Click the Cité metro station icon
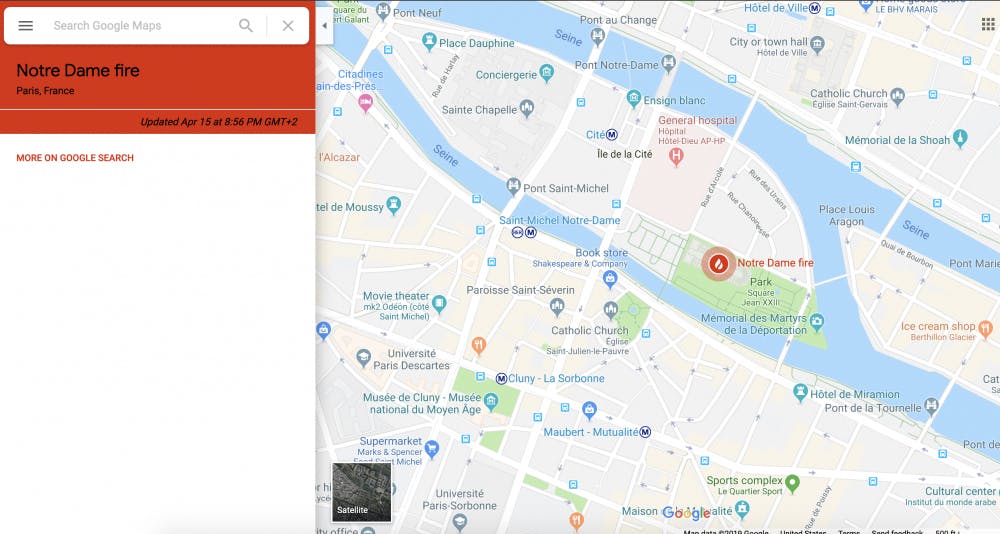 612,135
